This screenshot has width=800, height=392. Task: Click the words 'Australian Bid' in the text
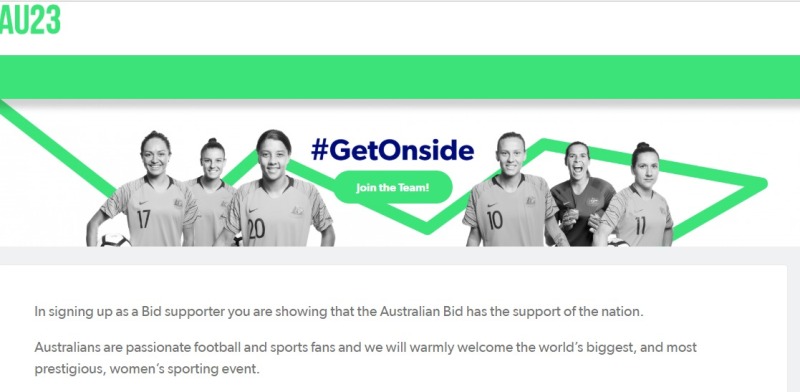point(421,311)
